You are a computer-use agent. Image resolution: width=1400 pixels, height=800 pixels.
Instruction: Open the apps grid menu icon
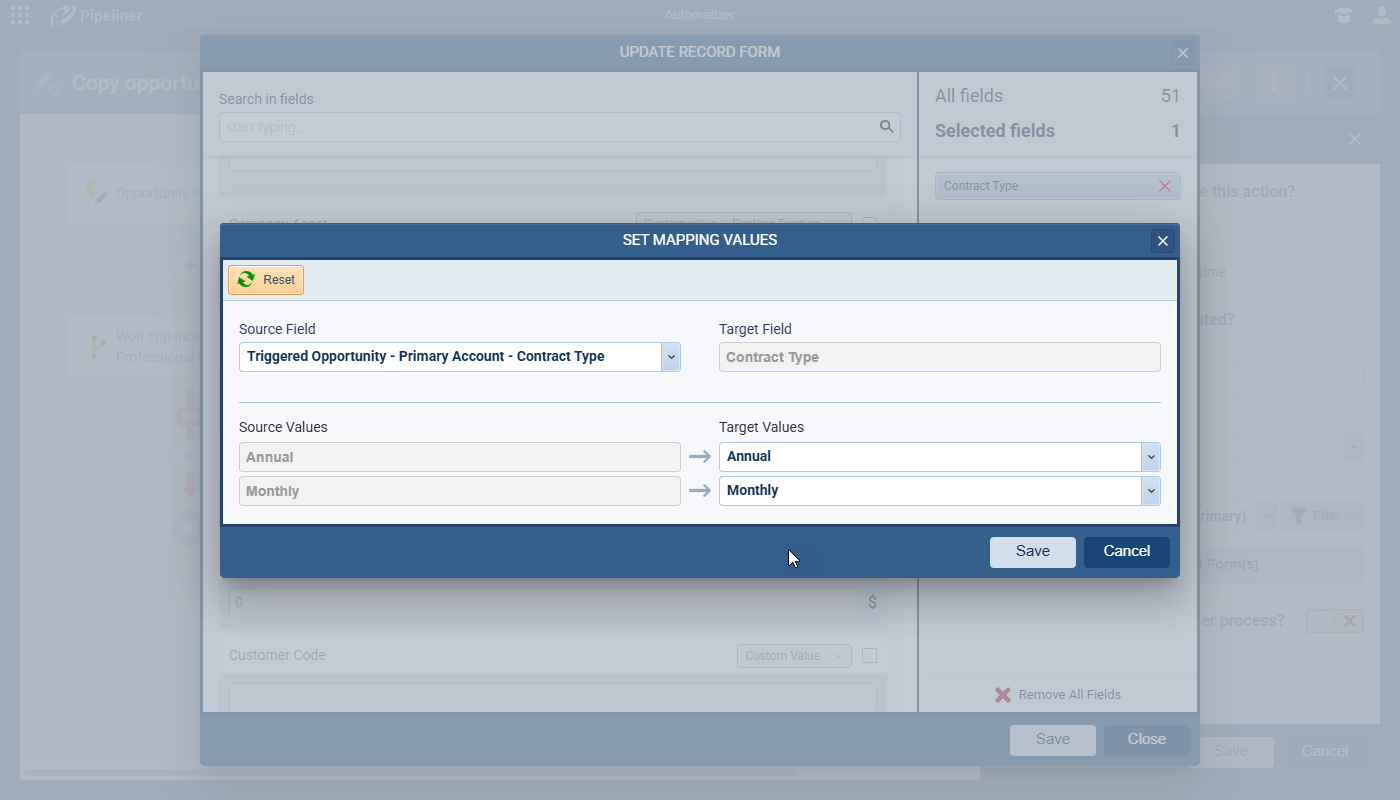[20, 15]
